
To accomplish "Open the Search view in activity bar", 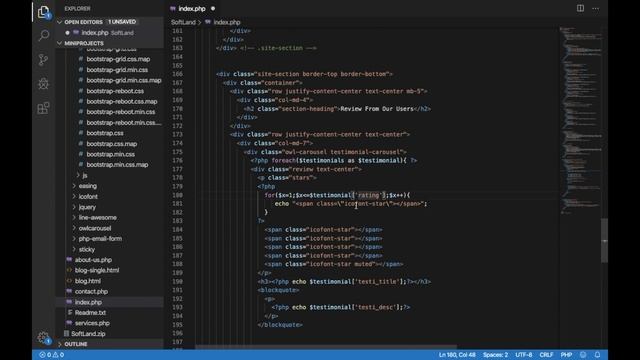I will coord(43,36).
